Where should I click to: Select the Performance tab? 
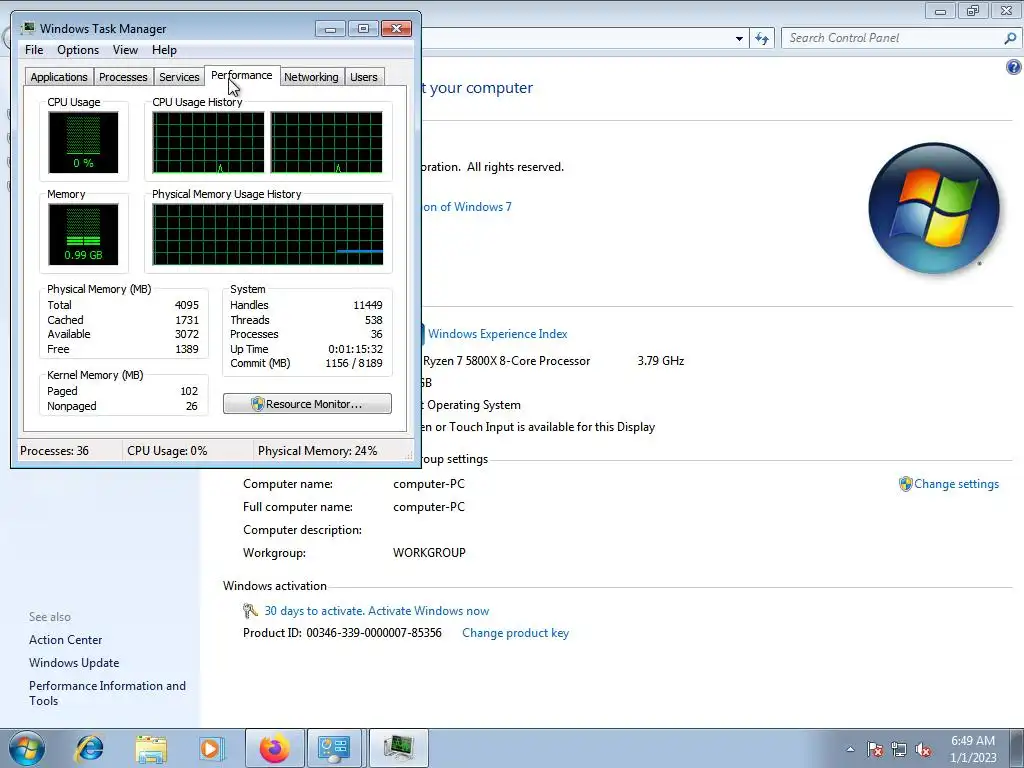tap(242, 75)
